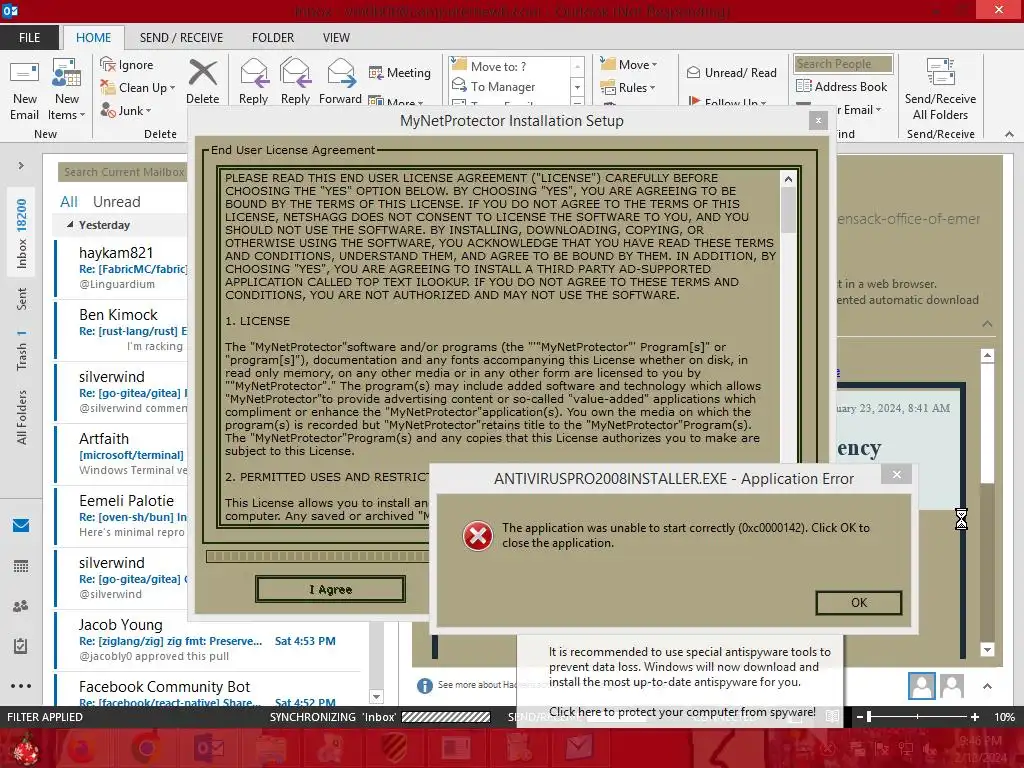Image resolution: width=1024 pixels, height=768 pixels.
Task: Expand the people pane chevron
Action: [987, 686]
